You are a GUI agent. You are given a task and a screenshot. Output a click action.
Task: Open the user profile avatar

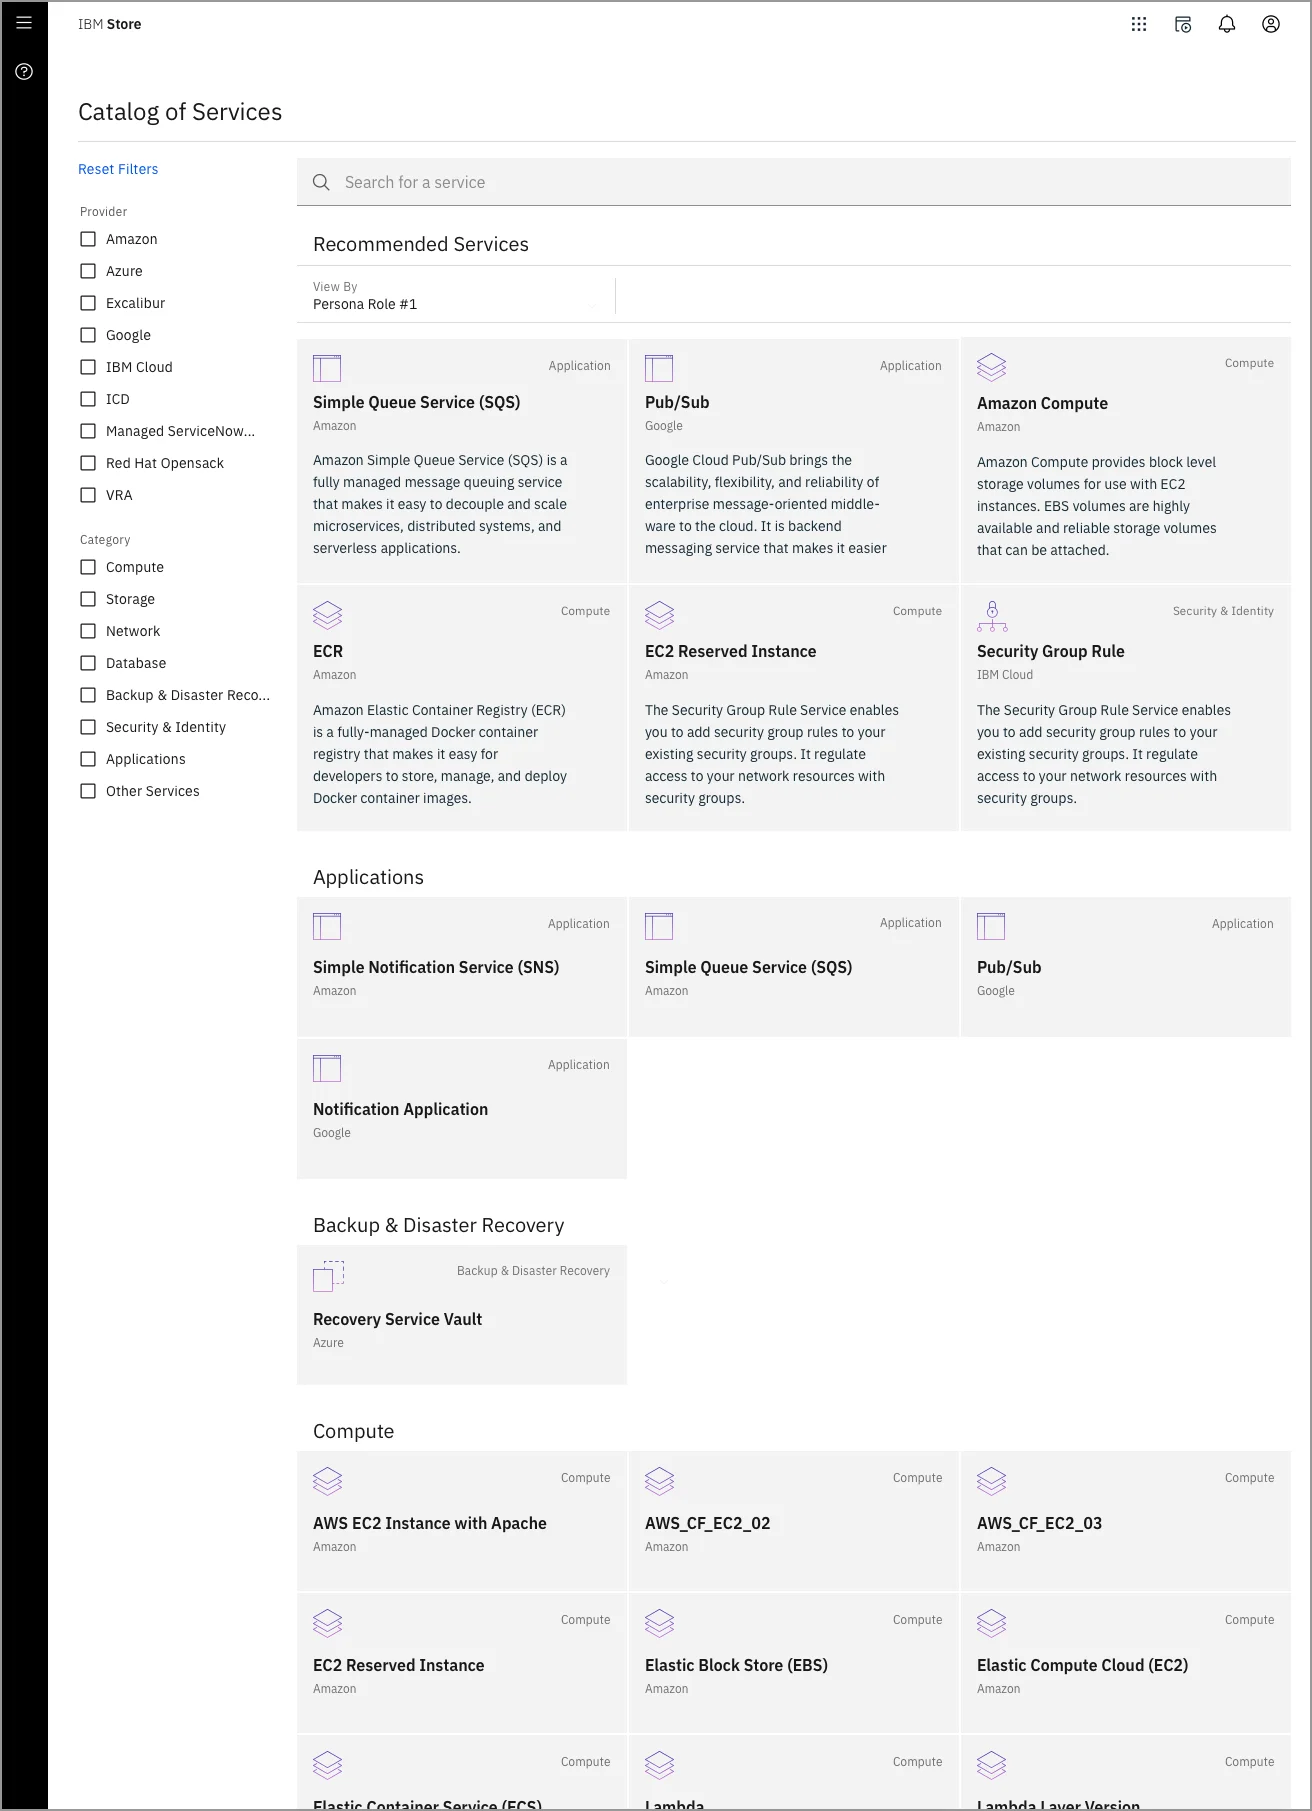1271,24
